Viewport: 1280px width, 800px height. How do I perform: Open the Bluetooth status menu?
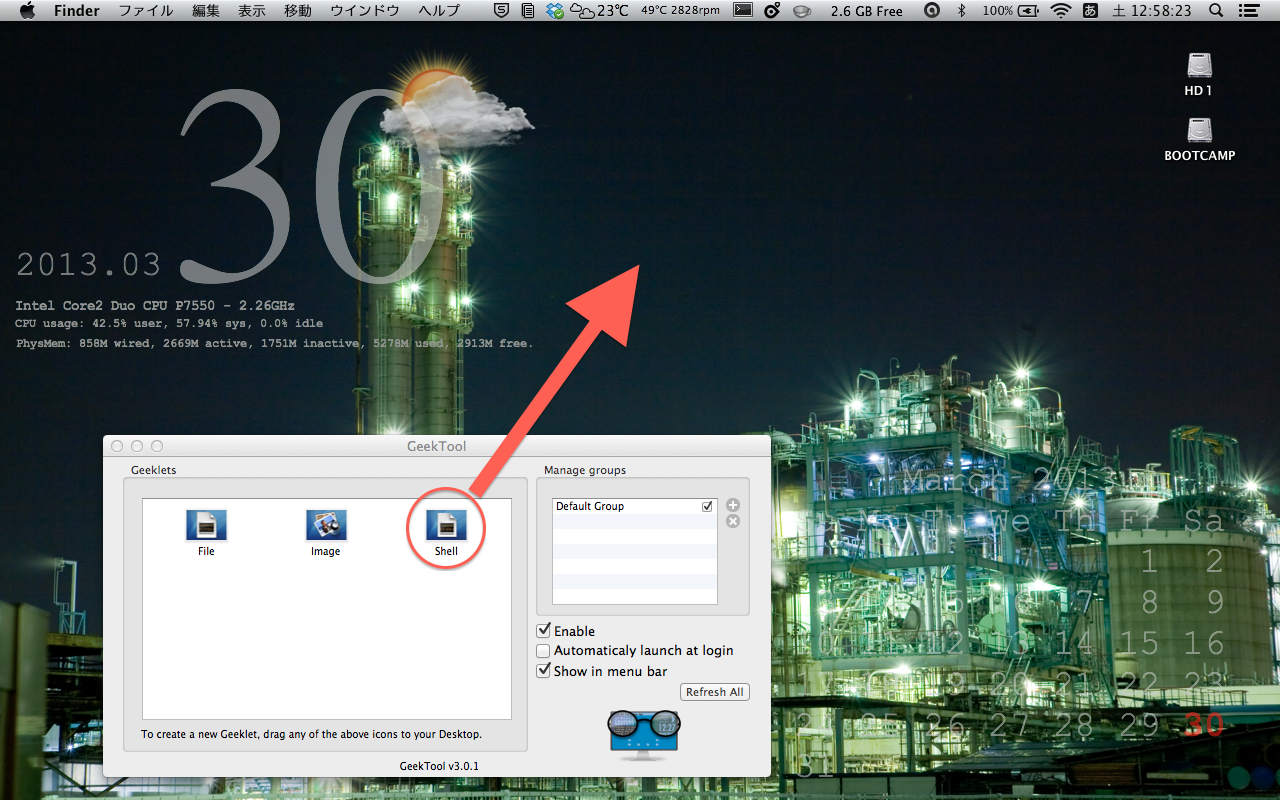[962, 11]
